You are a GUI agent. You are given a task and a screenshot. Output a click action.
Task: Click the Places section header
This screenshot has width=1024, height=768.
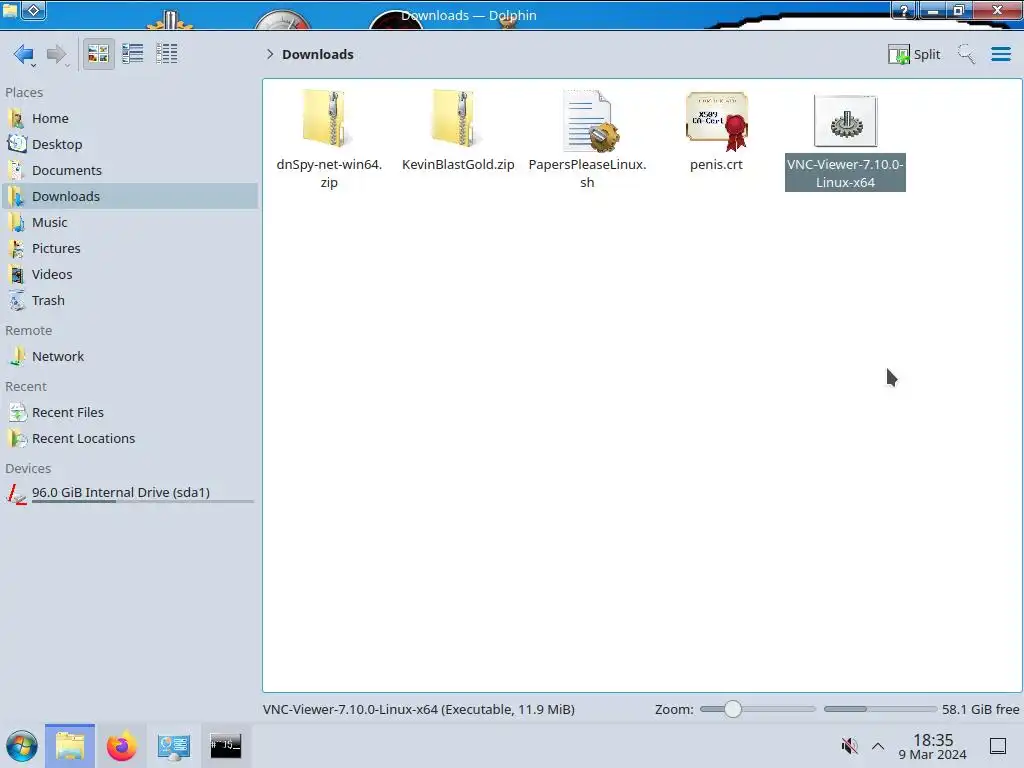[24, 93]
